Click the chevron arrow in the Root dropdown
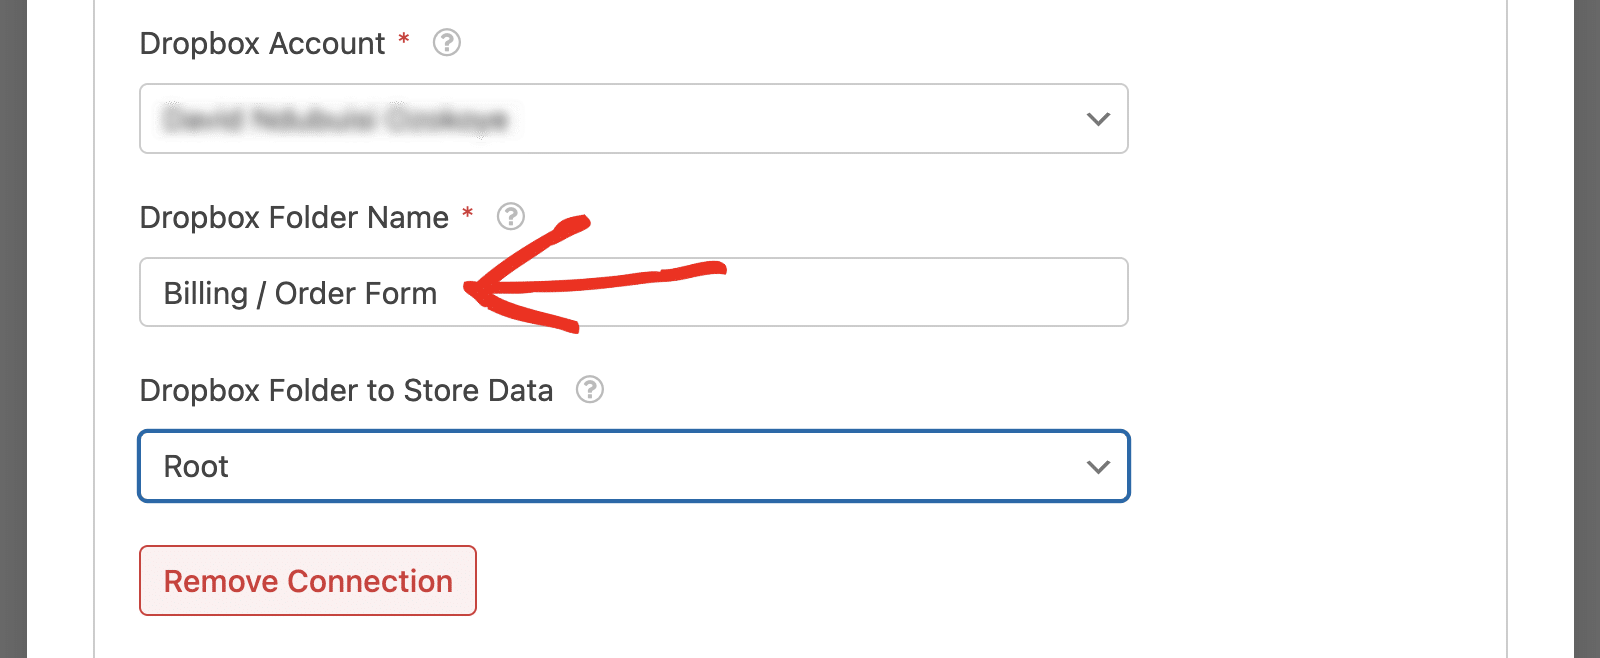The height and width of the screenshot is (658, 1600). [1098, 467]
